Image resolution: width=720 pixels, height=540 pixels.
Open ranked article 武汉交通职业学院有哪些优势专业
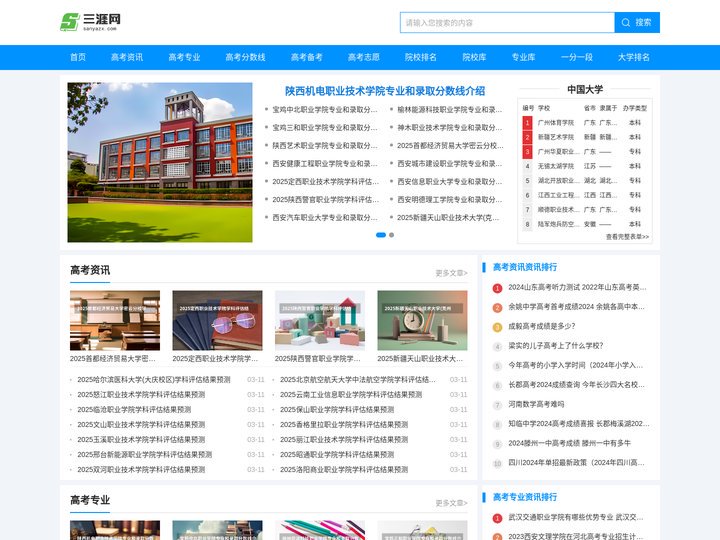tap(575, 518)
